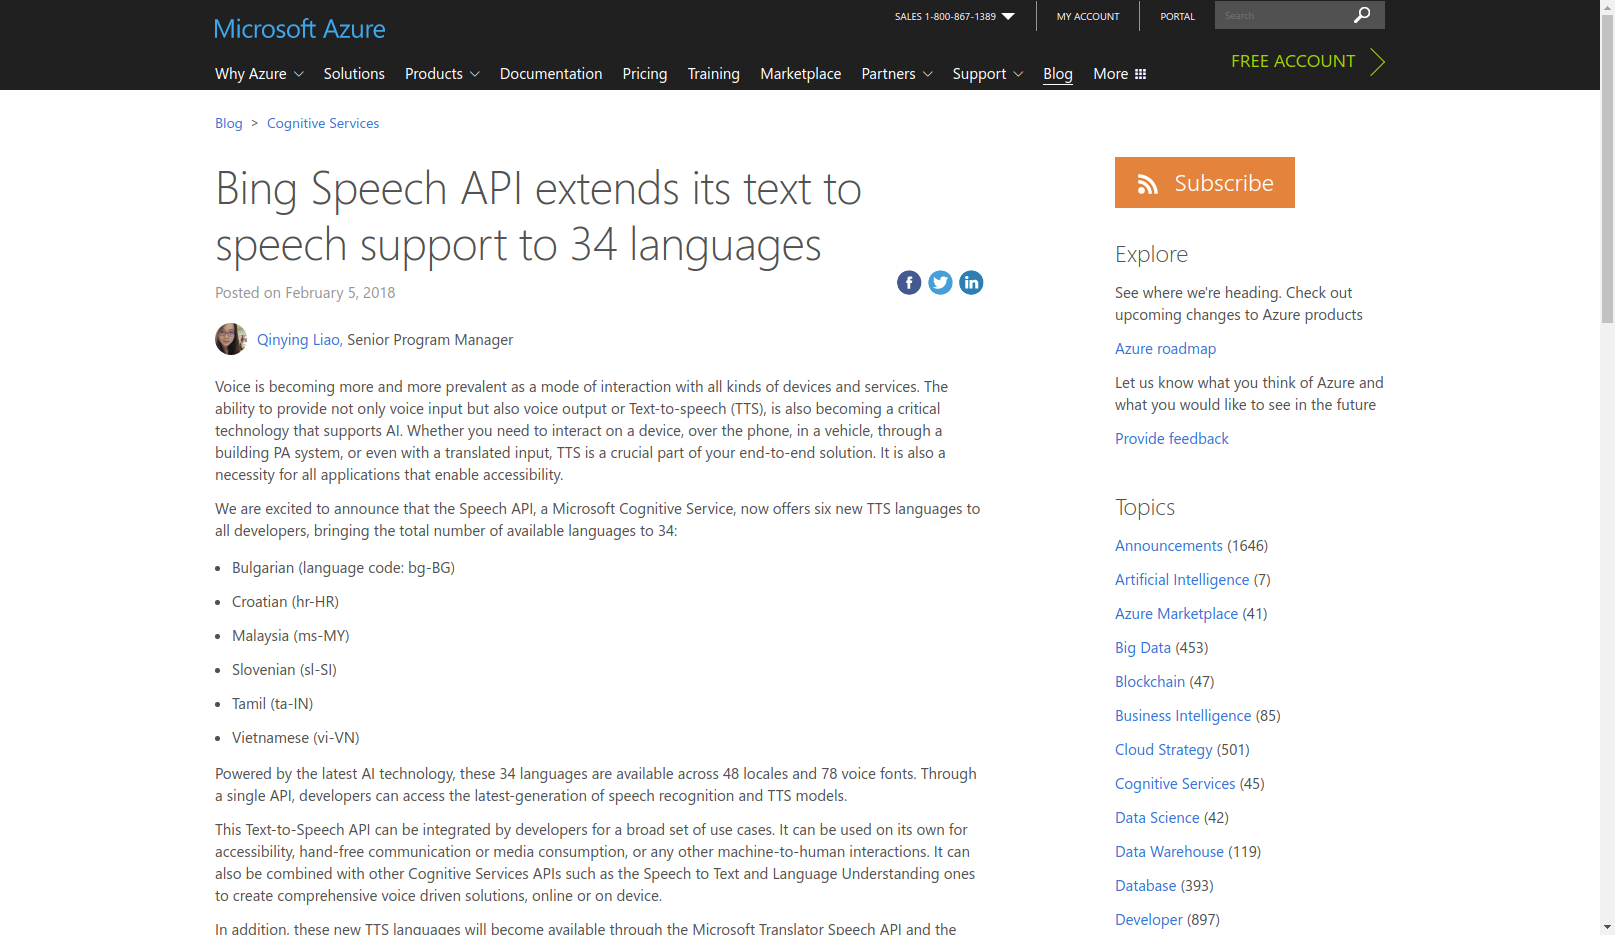Image resolution: width=1615 pixels, height=935 pixels.
Task: Open the Announcements topic
Action: [1169, 546]
